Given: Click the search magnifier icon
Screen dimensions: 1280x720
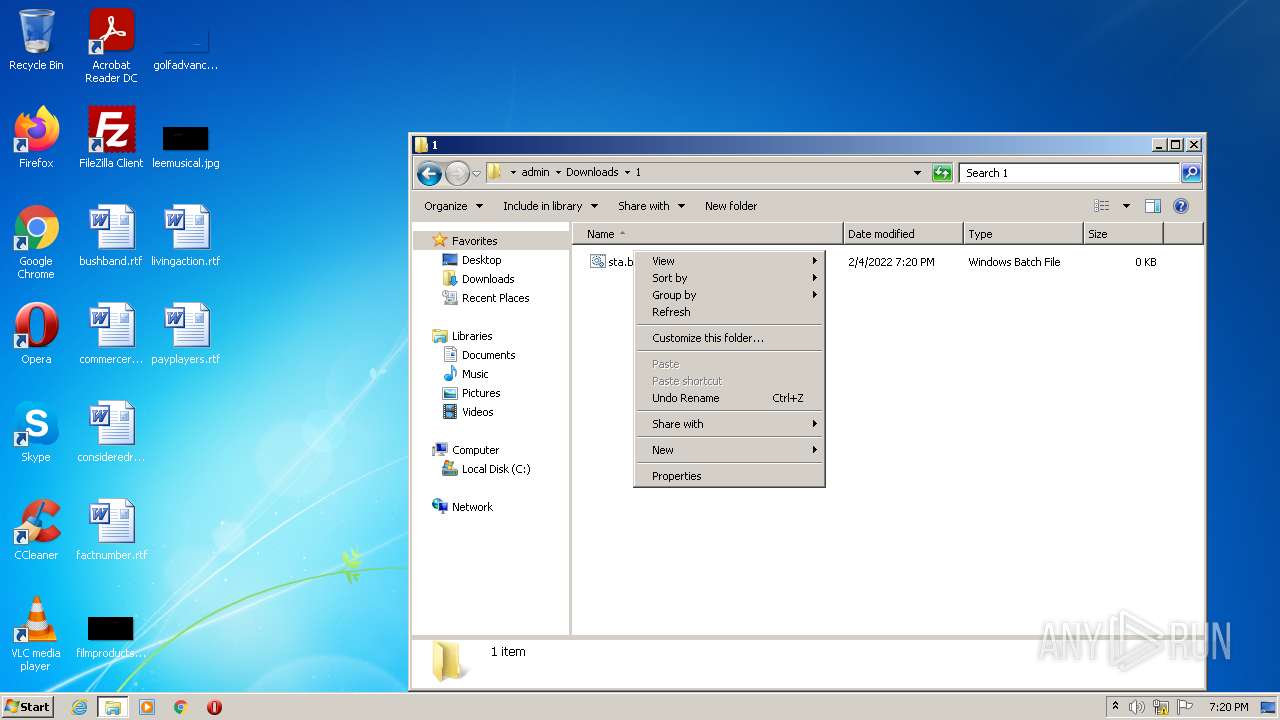Looking at the screenshot, I should 1190,173.
